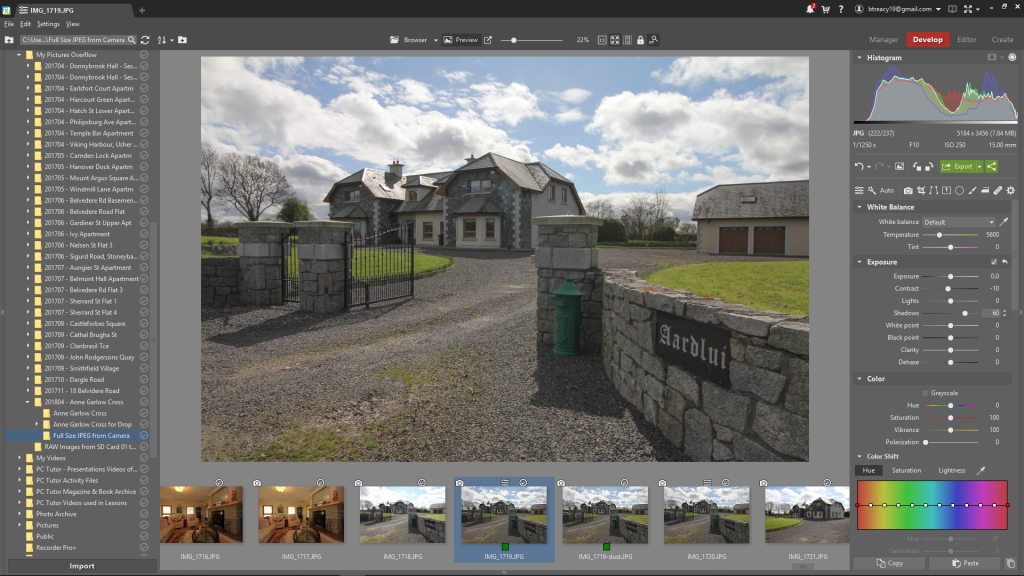
Task: Rotate image right icon
Action: [x=929, y=167]
